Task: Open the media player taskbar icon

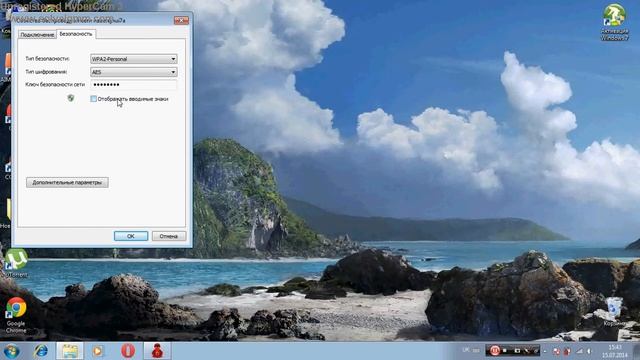Action: (x=98, y=351)
